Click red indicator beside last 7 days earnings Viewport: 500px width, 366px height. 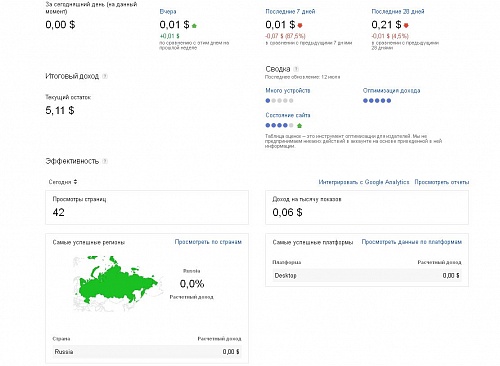(x=300, y=25)
